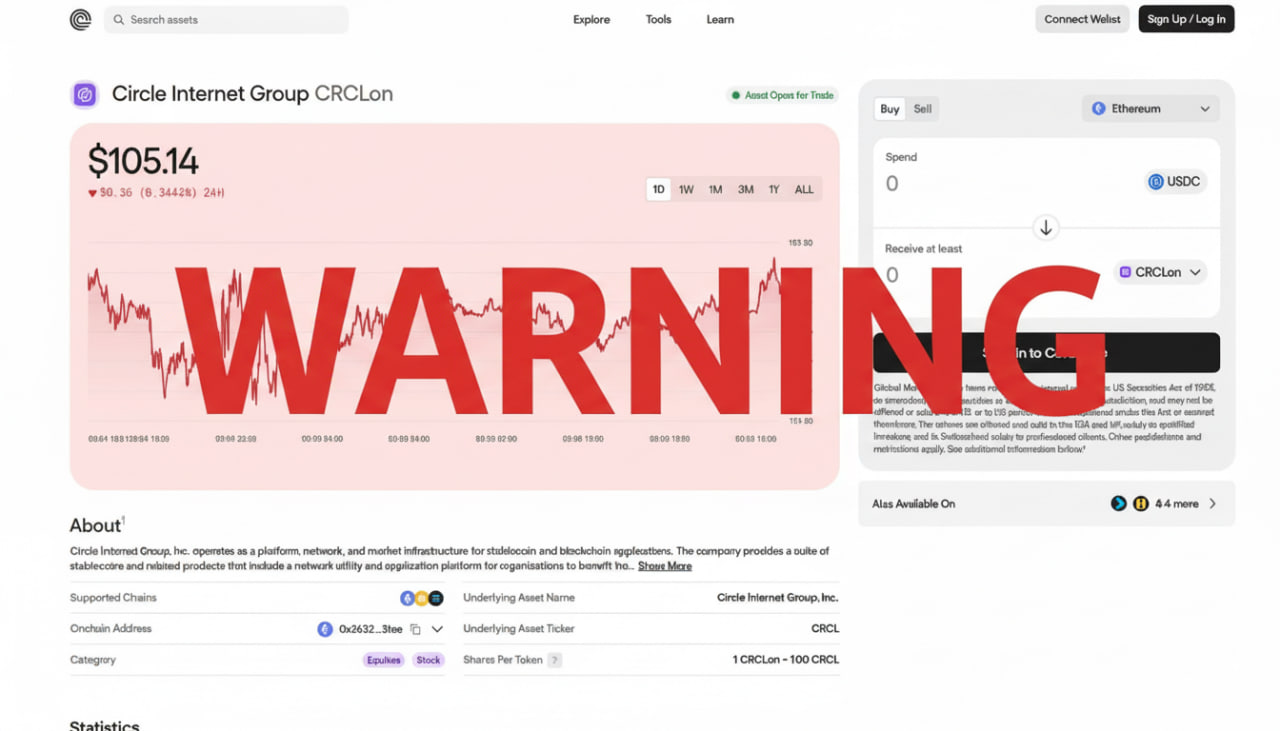Screen dimensions: 1280x731
Task: Click the USDC token badge in Spend
Action: 1174,182
